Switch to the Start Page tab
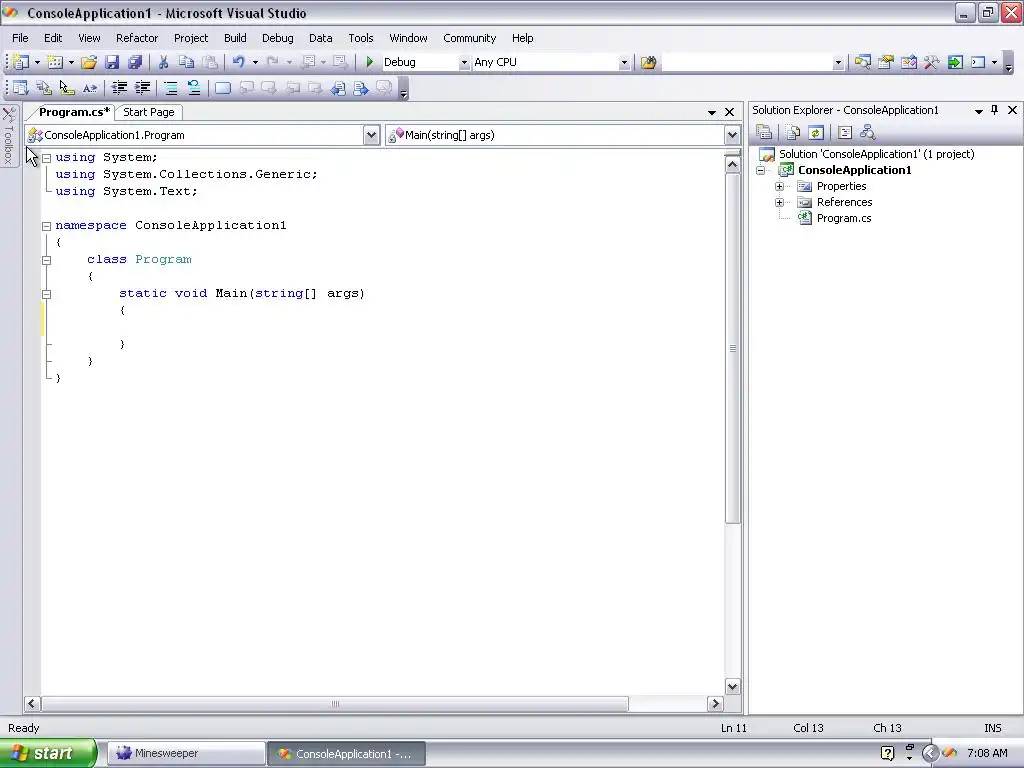This screenshot has height=768, width=1024. 149,112
